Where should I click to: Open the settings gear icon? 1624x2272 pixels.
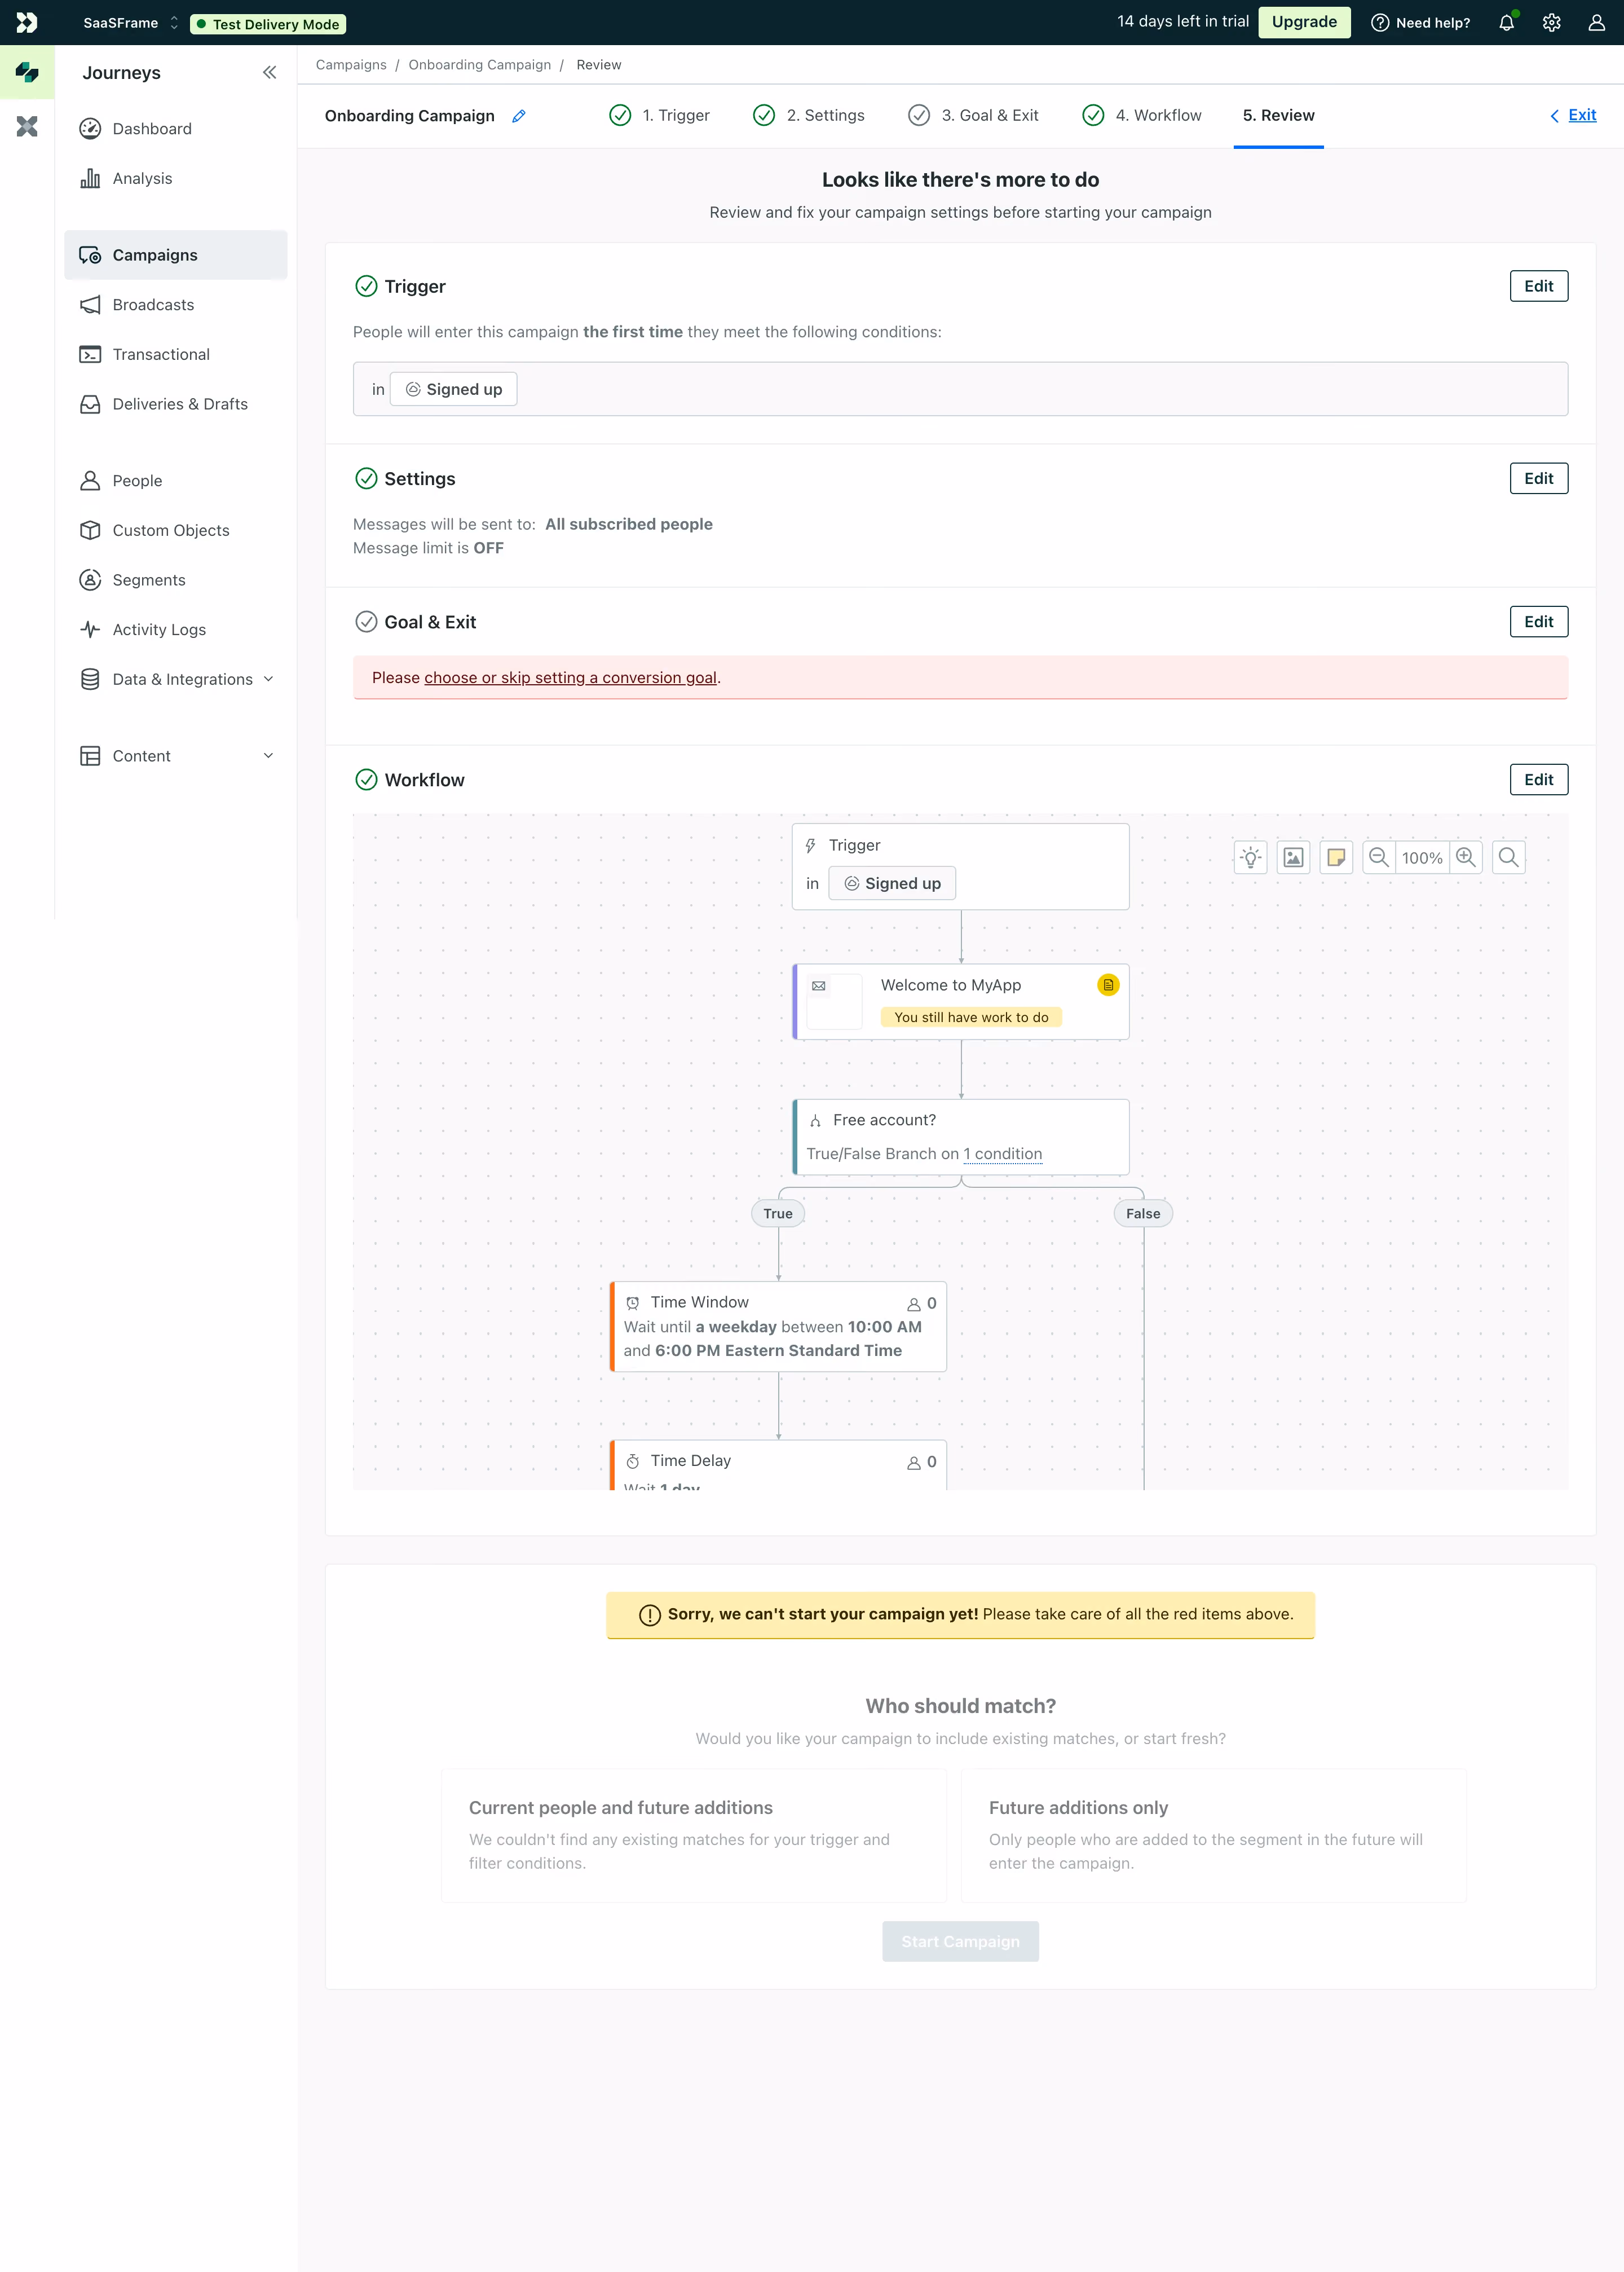pos(1551,22)
